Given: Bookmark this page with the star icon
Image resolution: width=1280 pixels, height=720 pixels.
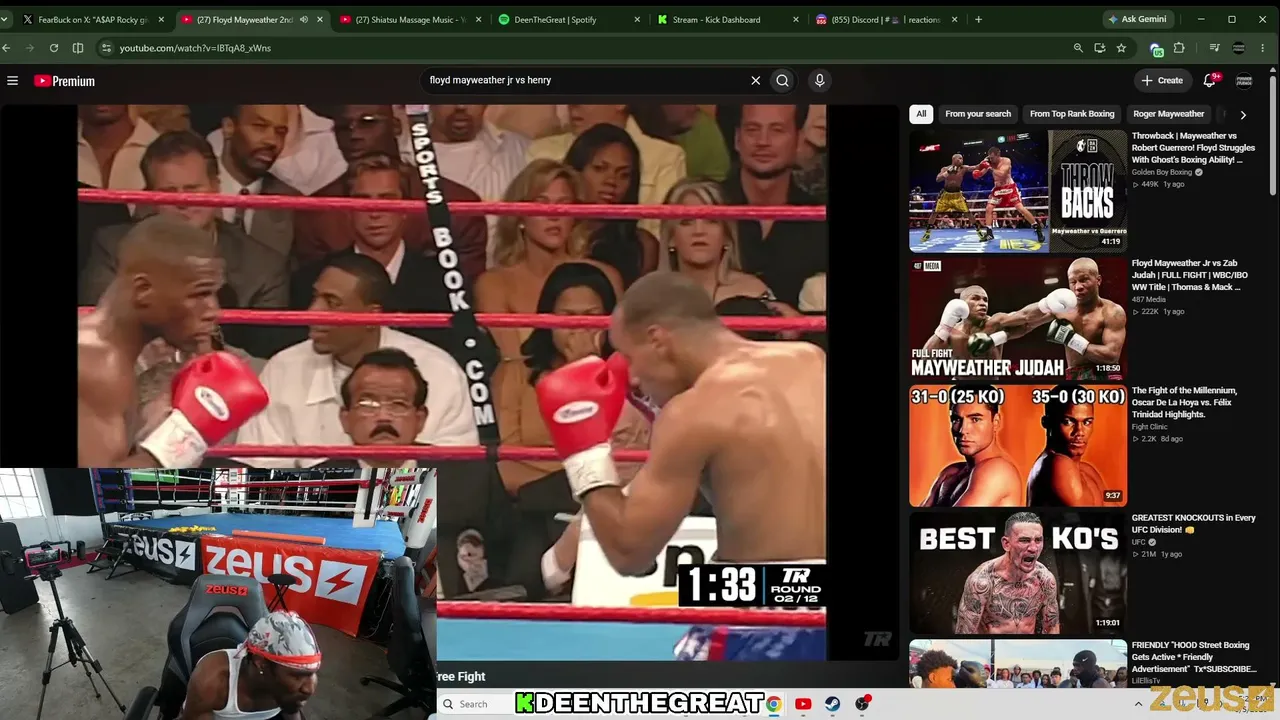Looking at the screenshot, I should click(1121, 48).
